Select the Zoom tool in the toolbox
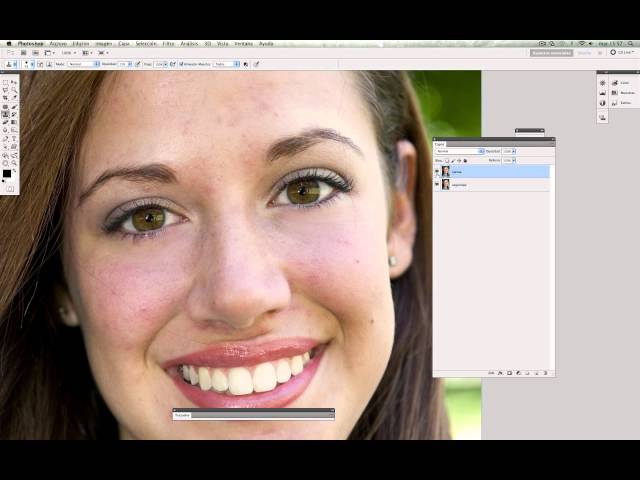The image size is (640, 480). pyautogui.click(x=13, y=163)
